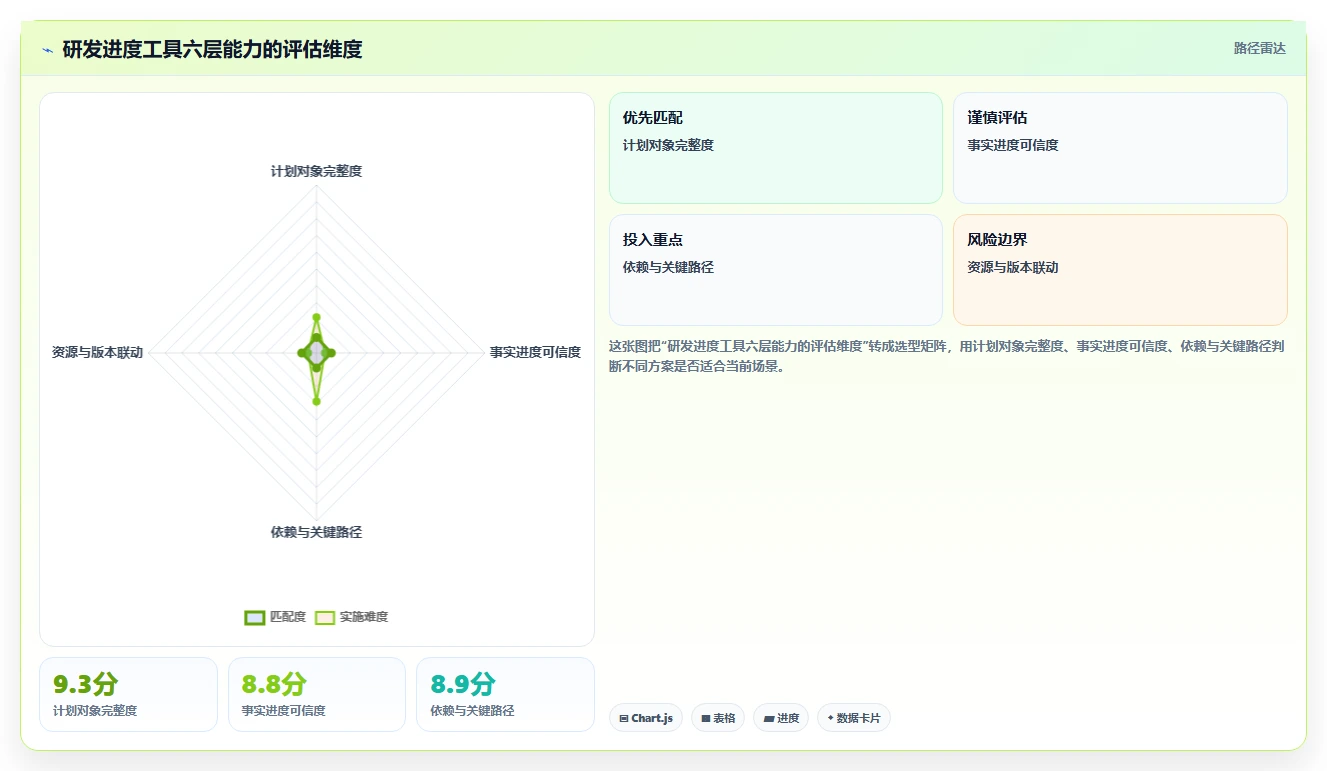
Task: Select the 8.8分 score card
Action: (x=317, y=694)
